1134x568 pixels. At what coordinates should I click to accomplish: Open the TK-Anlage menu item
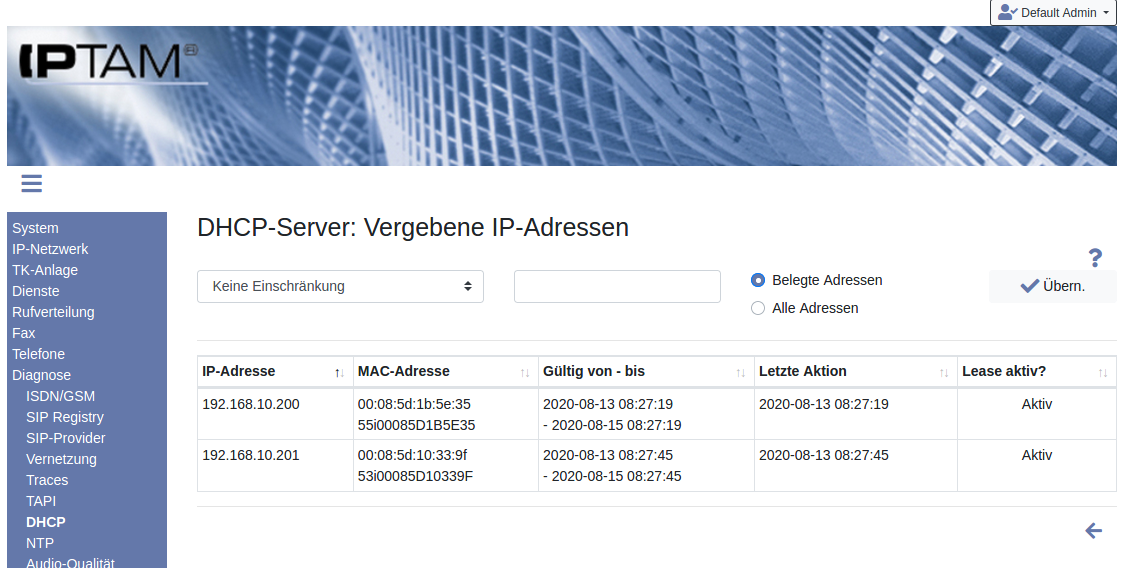(45, 270)
